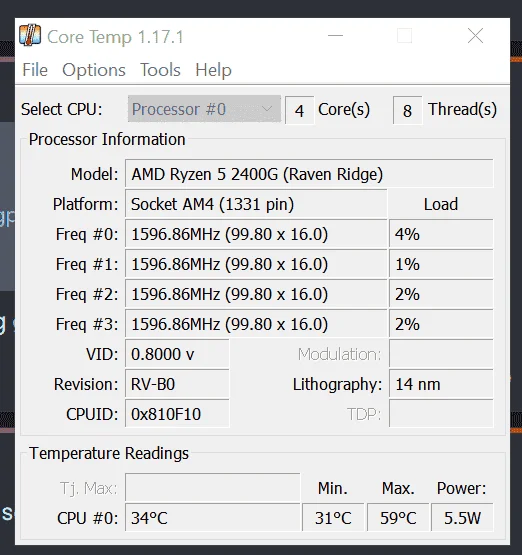This screenshot has width=522, height=555.
Task: Click the Min. column header
Action: tap(333, 488)
